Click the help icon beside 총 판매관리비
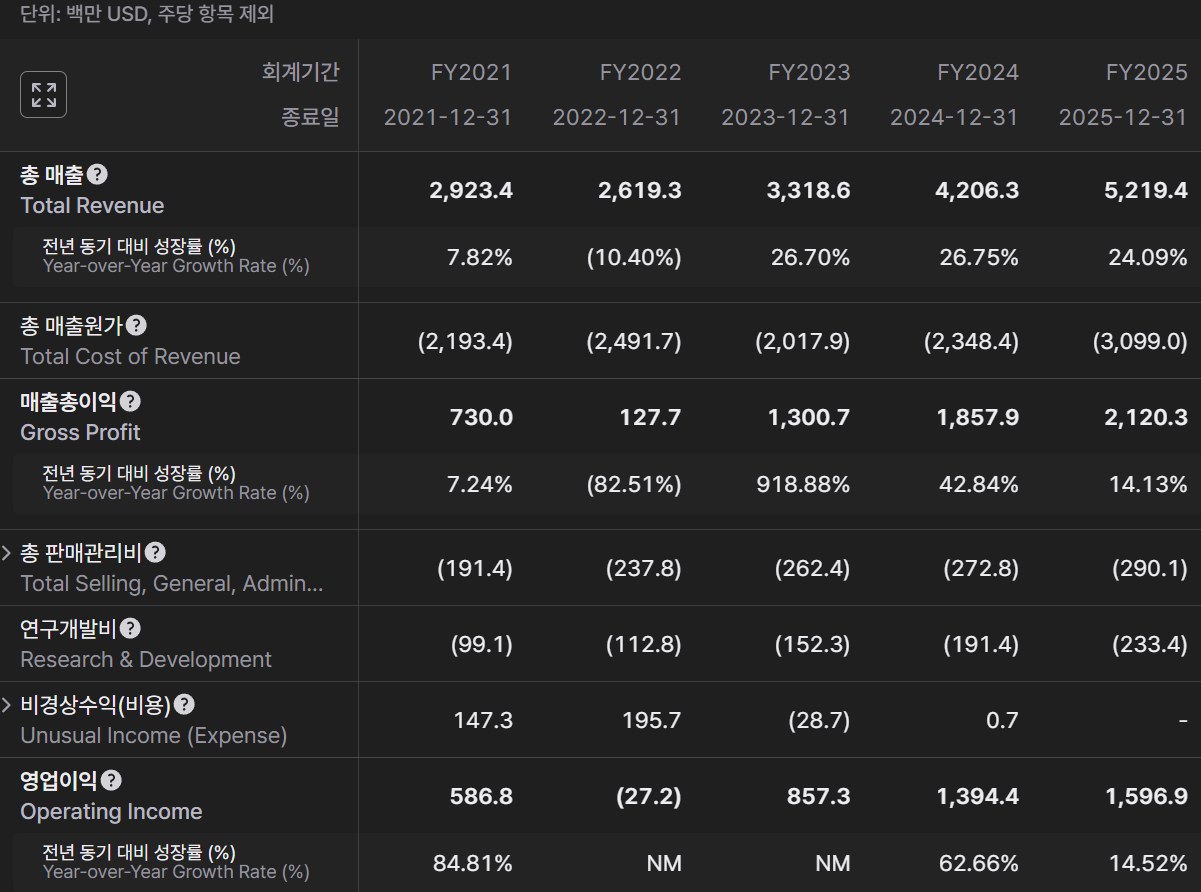 pos(155,552)
